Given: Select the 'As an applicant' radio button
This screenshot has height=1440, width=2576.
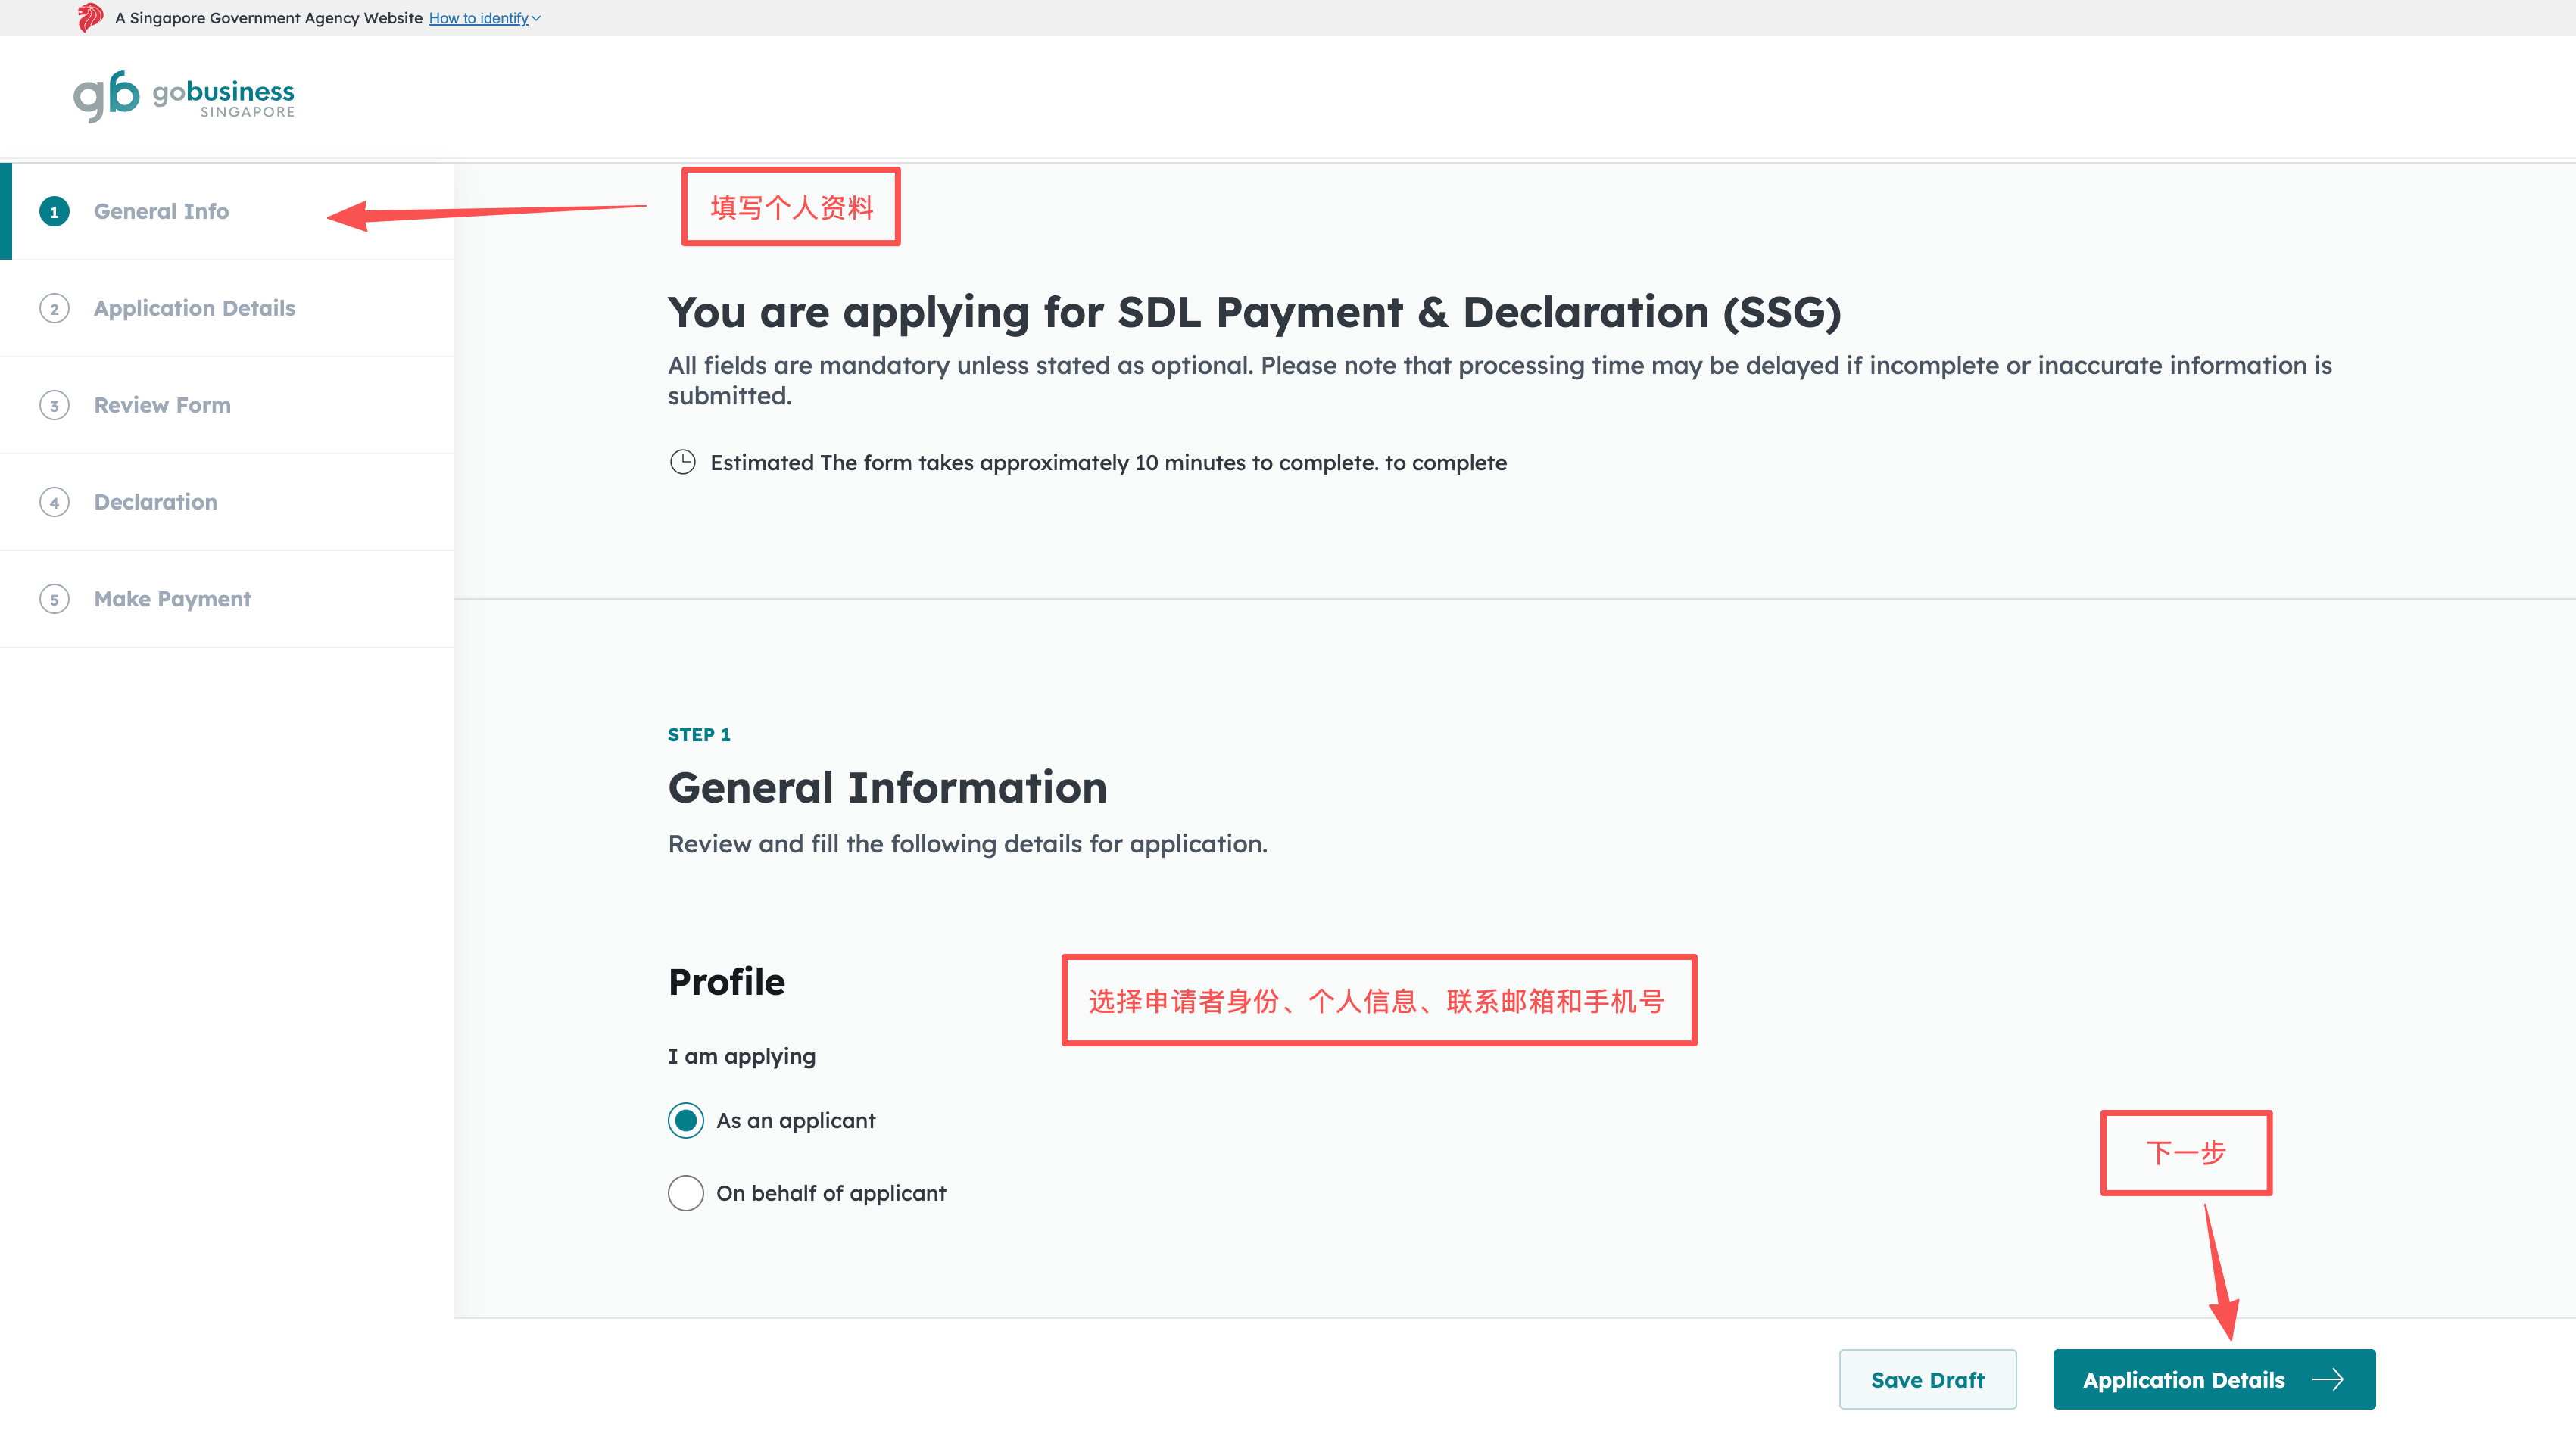Looking at the screenshot, I should point(685,1120).
